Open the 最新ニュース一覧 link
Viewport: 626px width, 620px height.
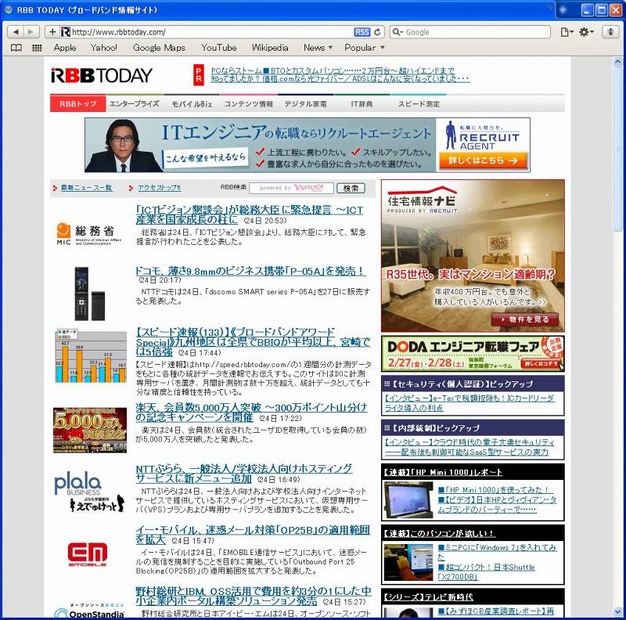pyautogui.click(x=86, y=188)
